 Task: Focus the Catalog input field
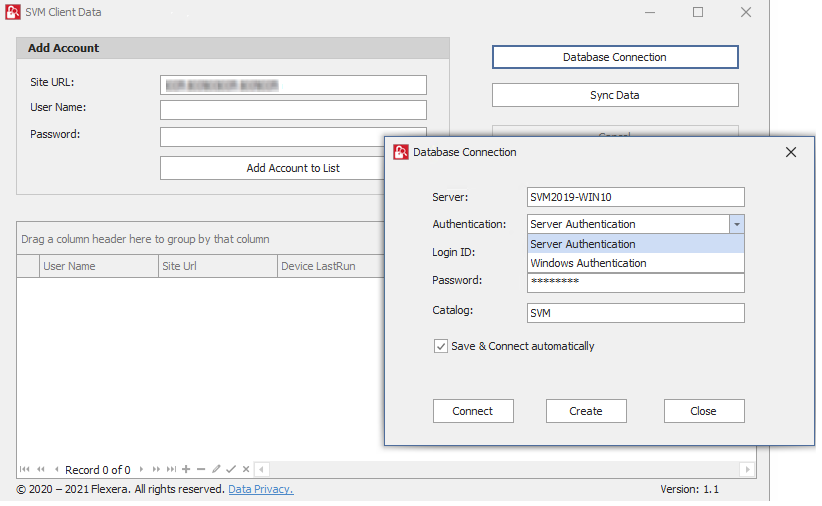click(635, 313)
